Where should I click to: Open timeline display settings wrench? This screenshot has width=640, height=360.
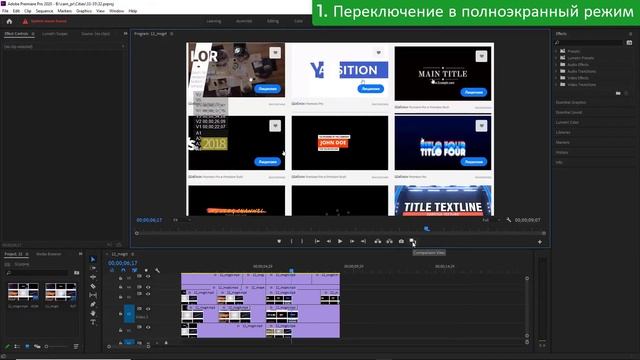click(158, 271)
